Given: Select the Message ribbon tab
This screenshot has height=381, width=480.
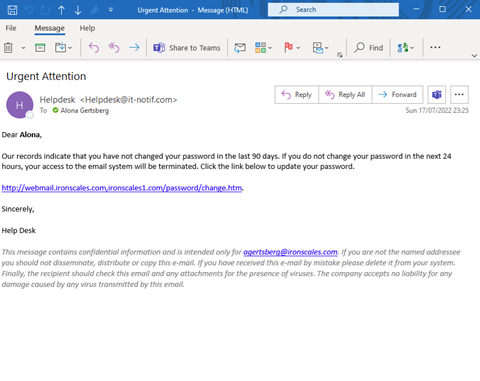Looking at the screenshot, I should coord(50,28).
